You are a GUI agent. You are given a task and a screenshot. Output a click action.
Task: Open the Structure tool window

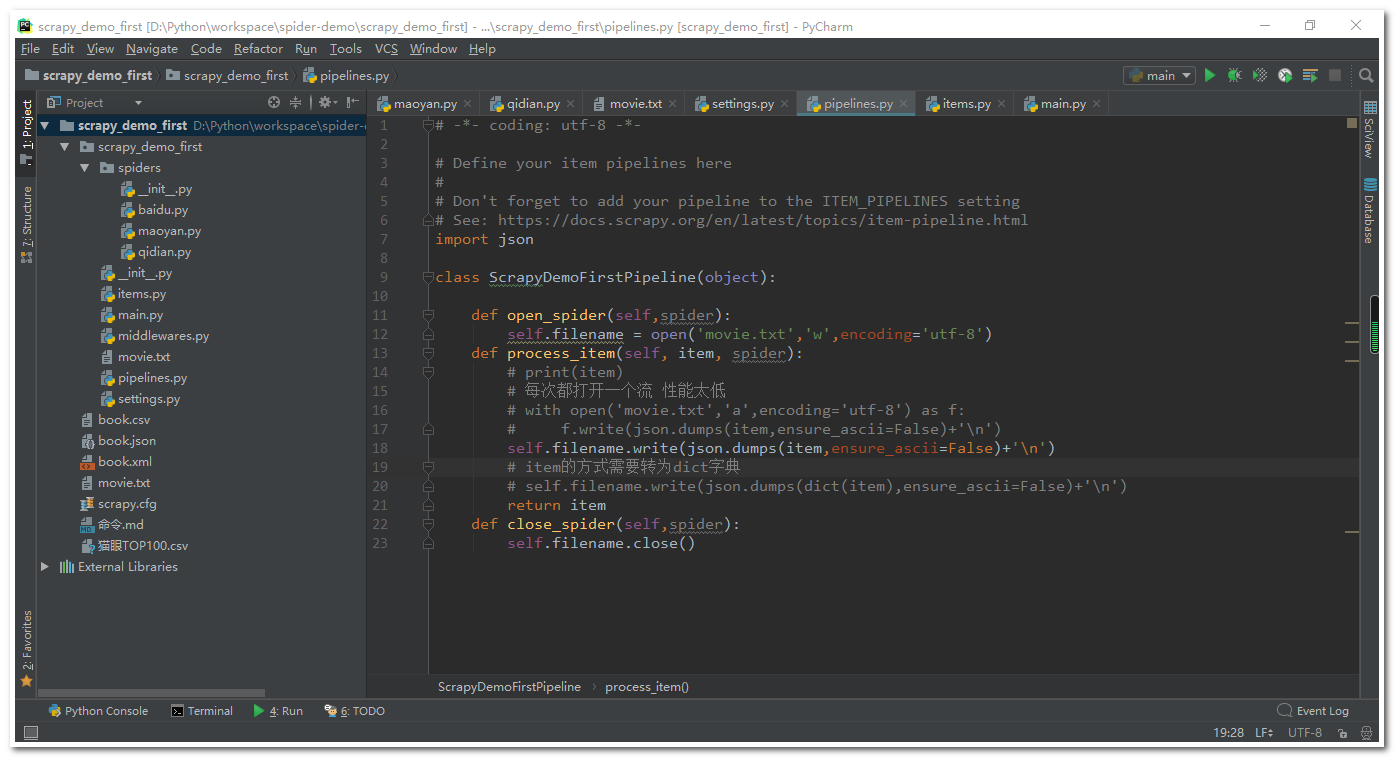tap(27, 224)
